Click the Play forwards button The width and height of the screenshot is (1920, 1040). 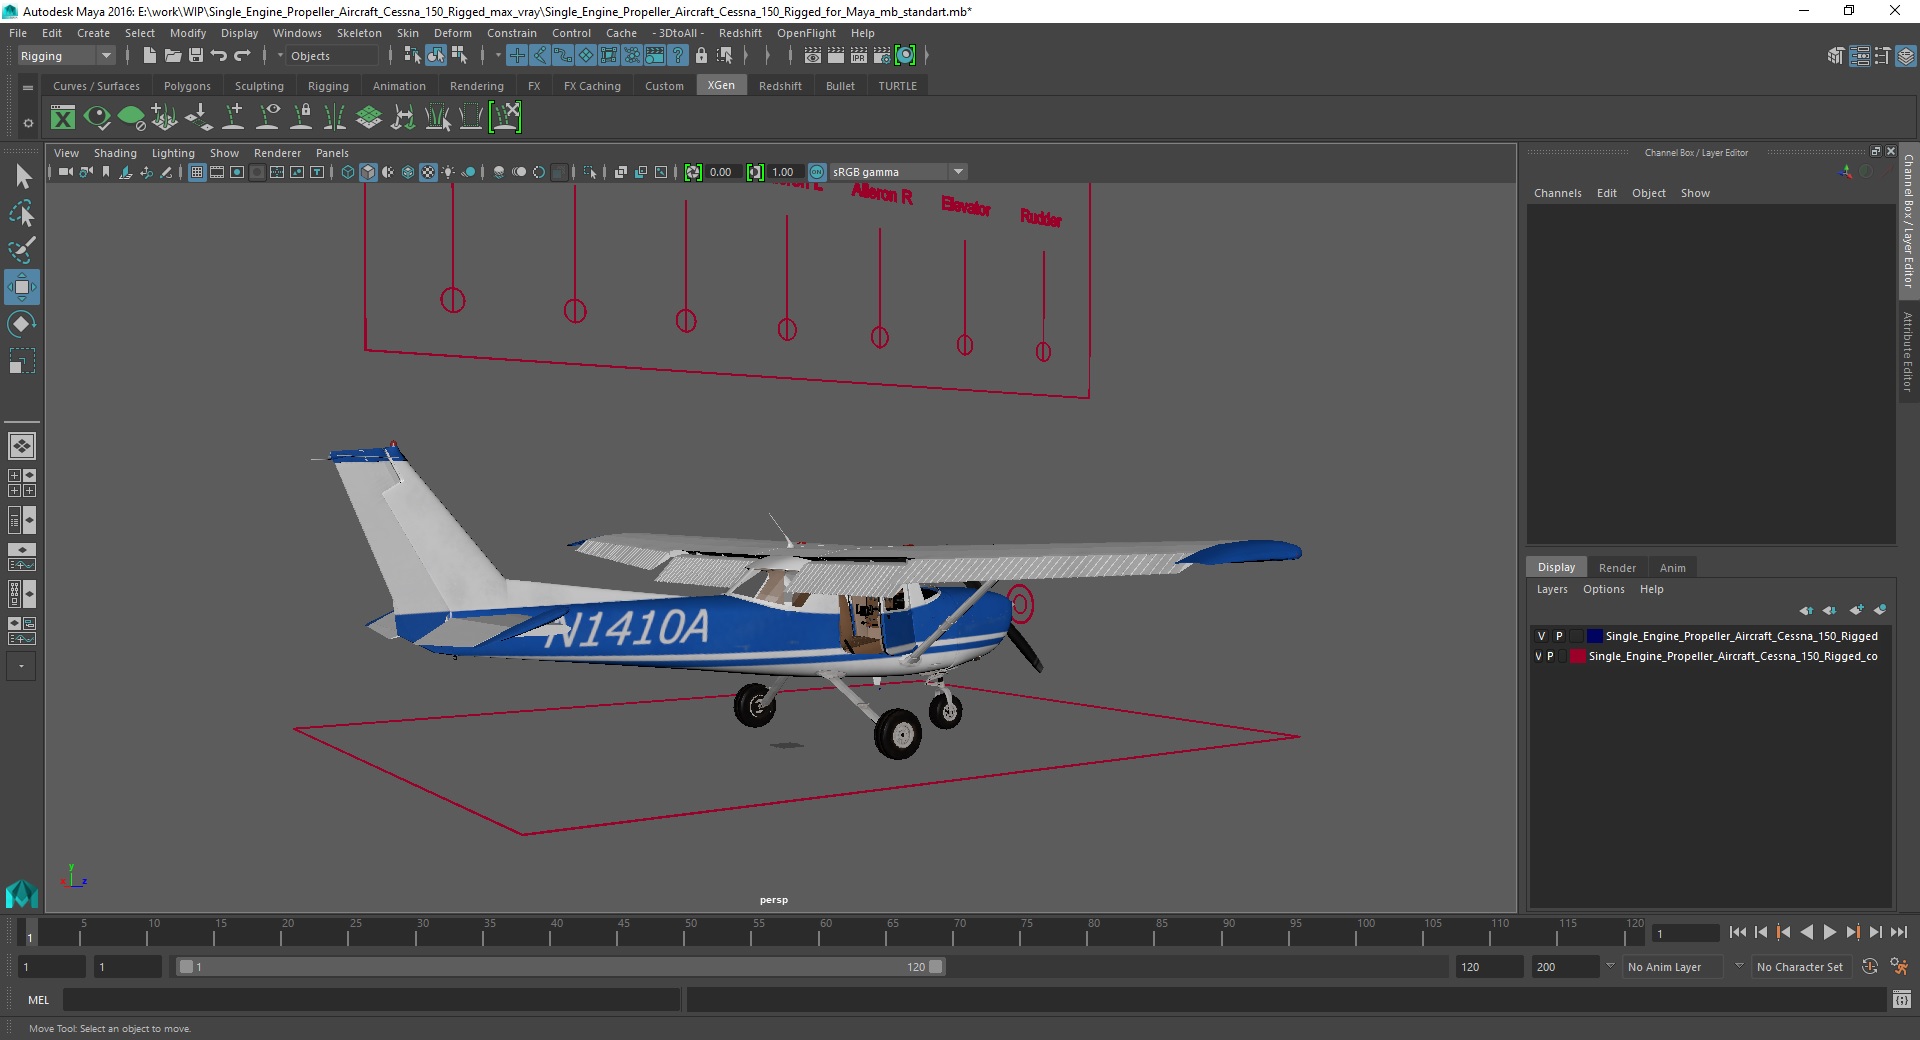tap(1829, 932)
